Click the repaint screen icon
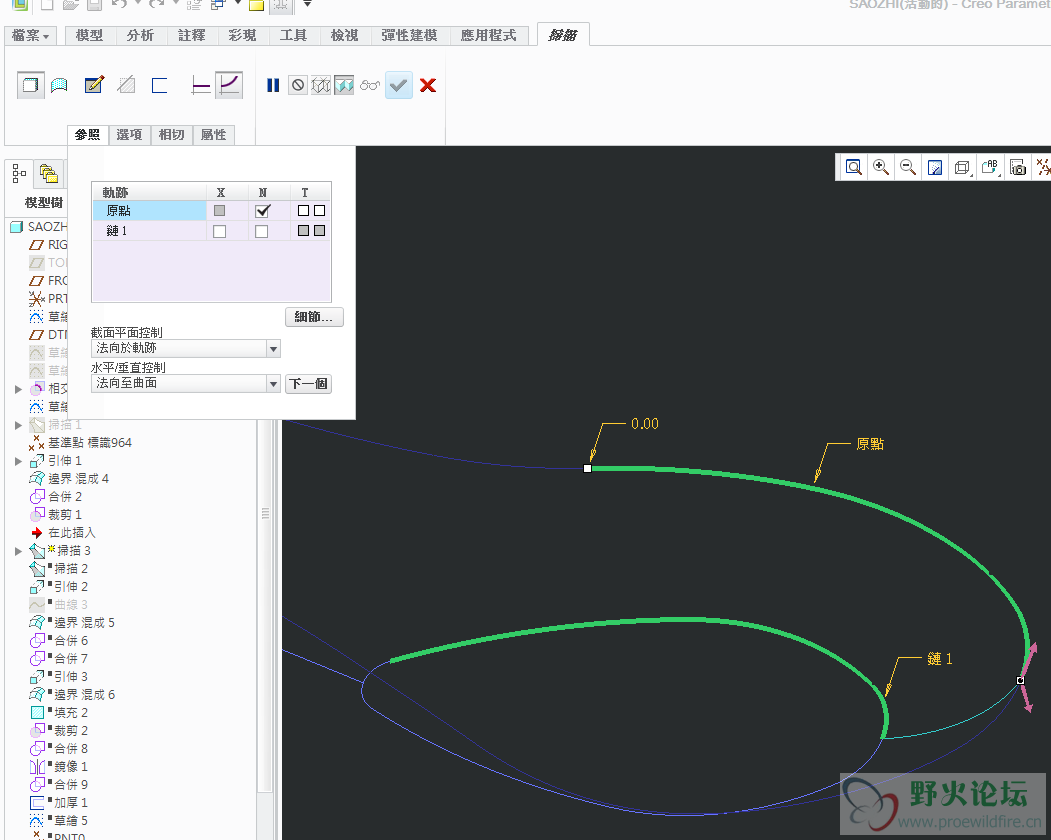The width and height of the screenshot is (1051, 840). tap(934, 167)
